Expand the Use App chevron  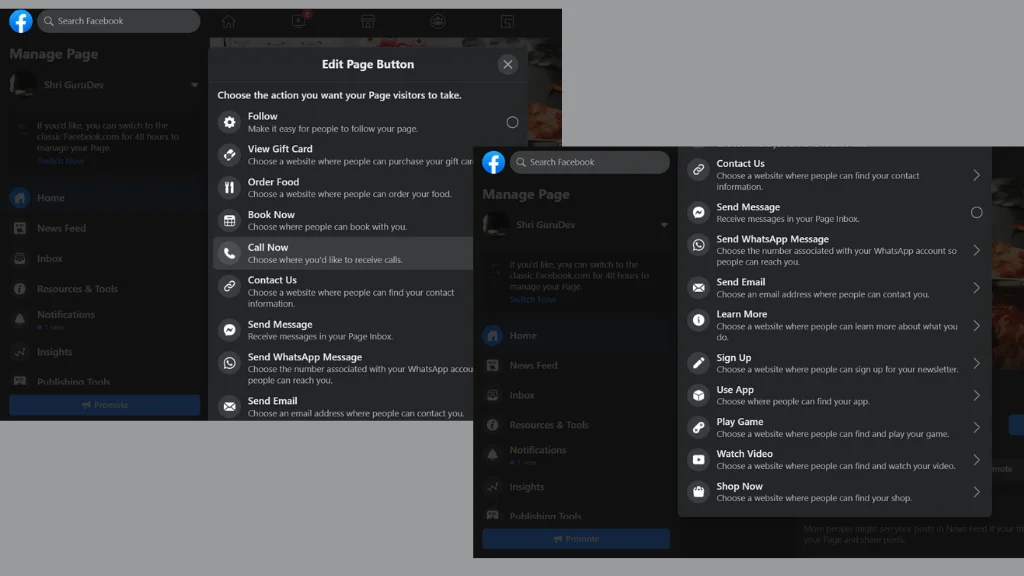click(976, 395)
